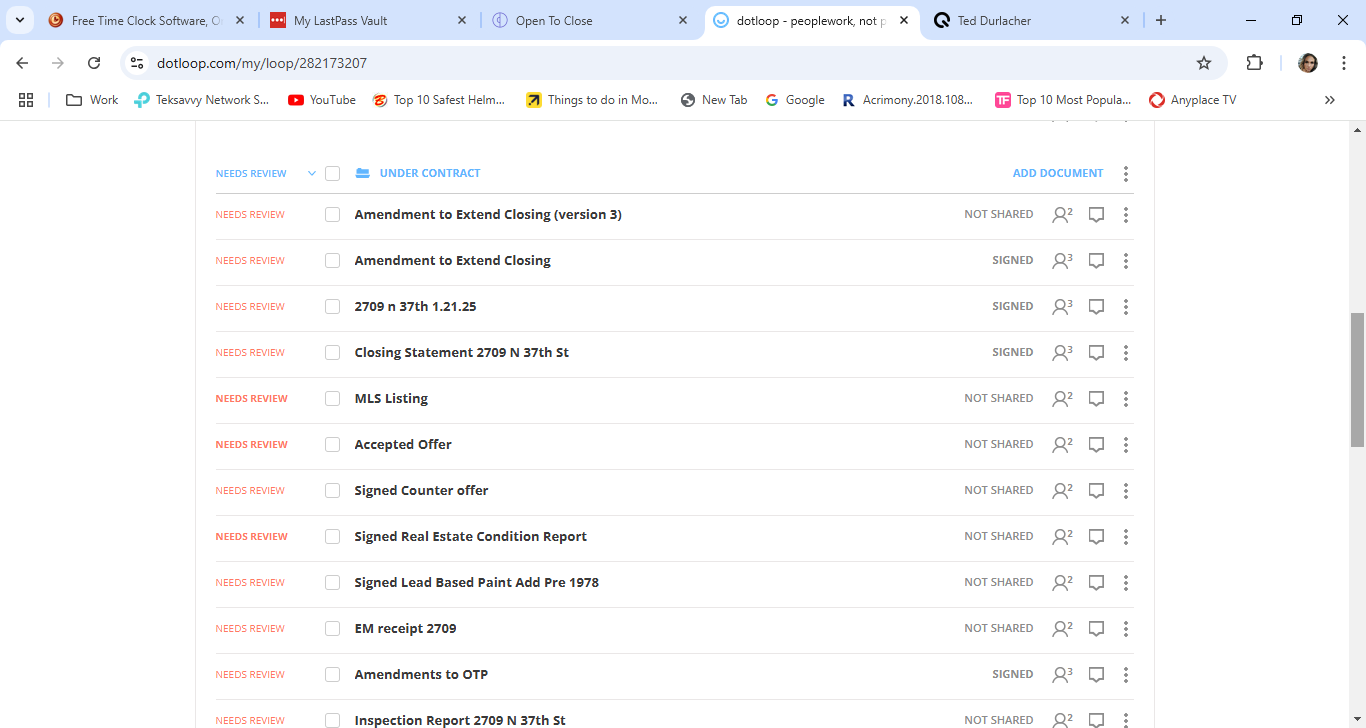Screen dimensions: 1366x728
Task: Open people icon for Signed Counter offer
Action: click(1061, 490)
